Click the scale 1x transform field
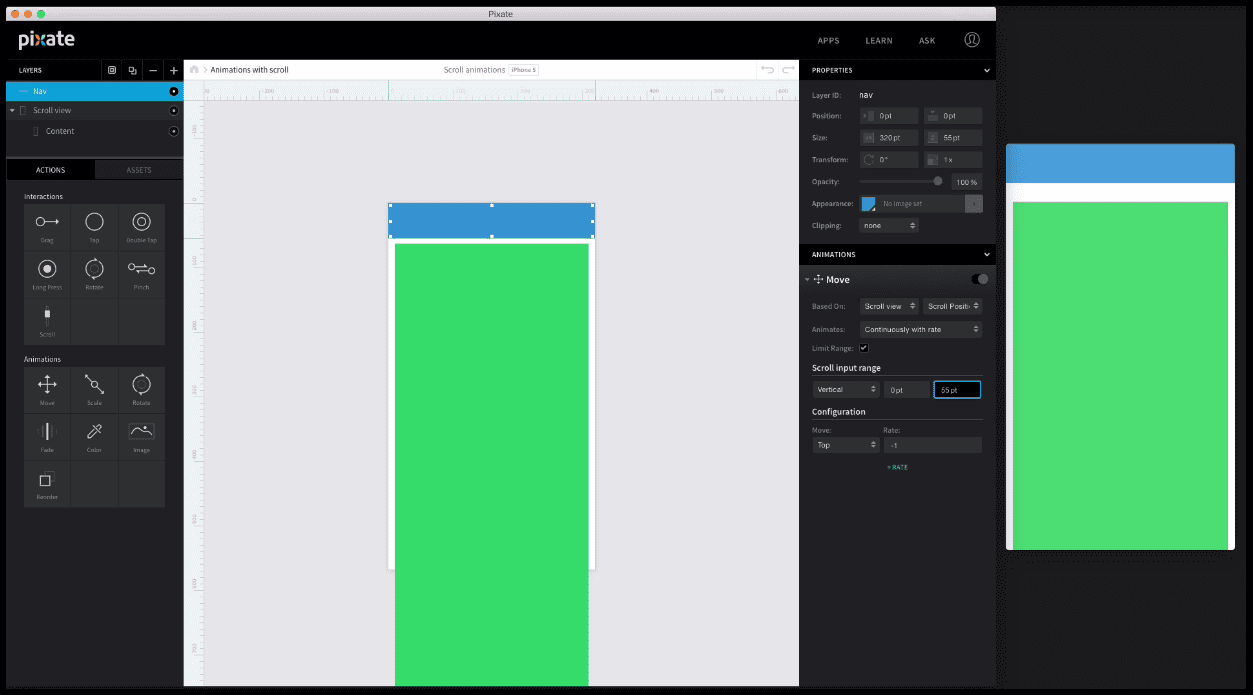This screenshot has height=695, width=1253. 952,160
